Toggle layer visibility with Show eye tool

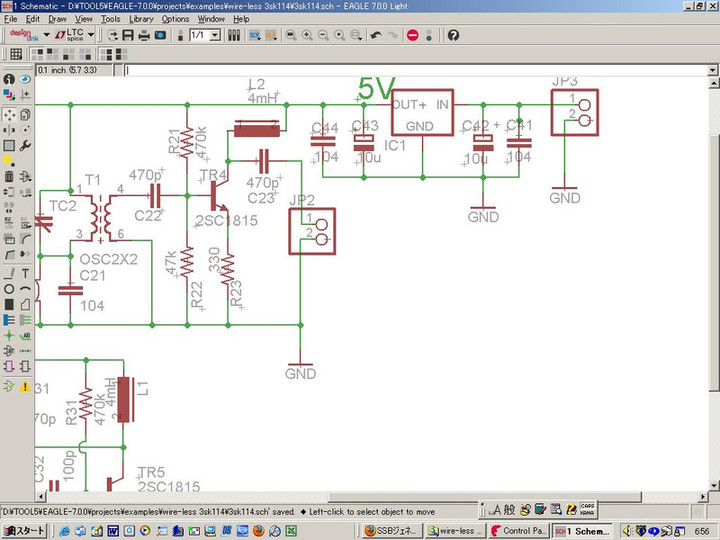(24, 79)
